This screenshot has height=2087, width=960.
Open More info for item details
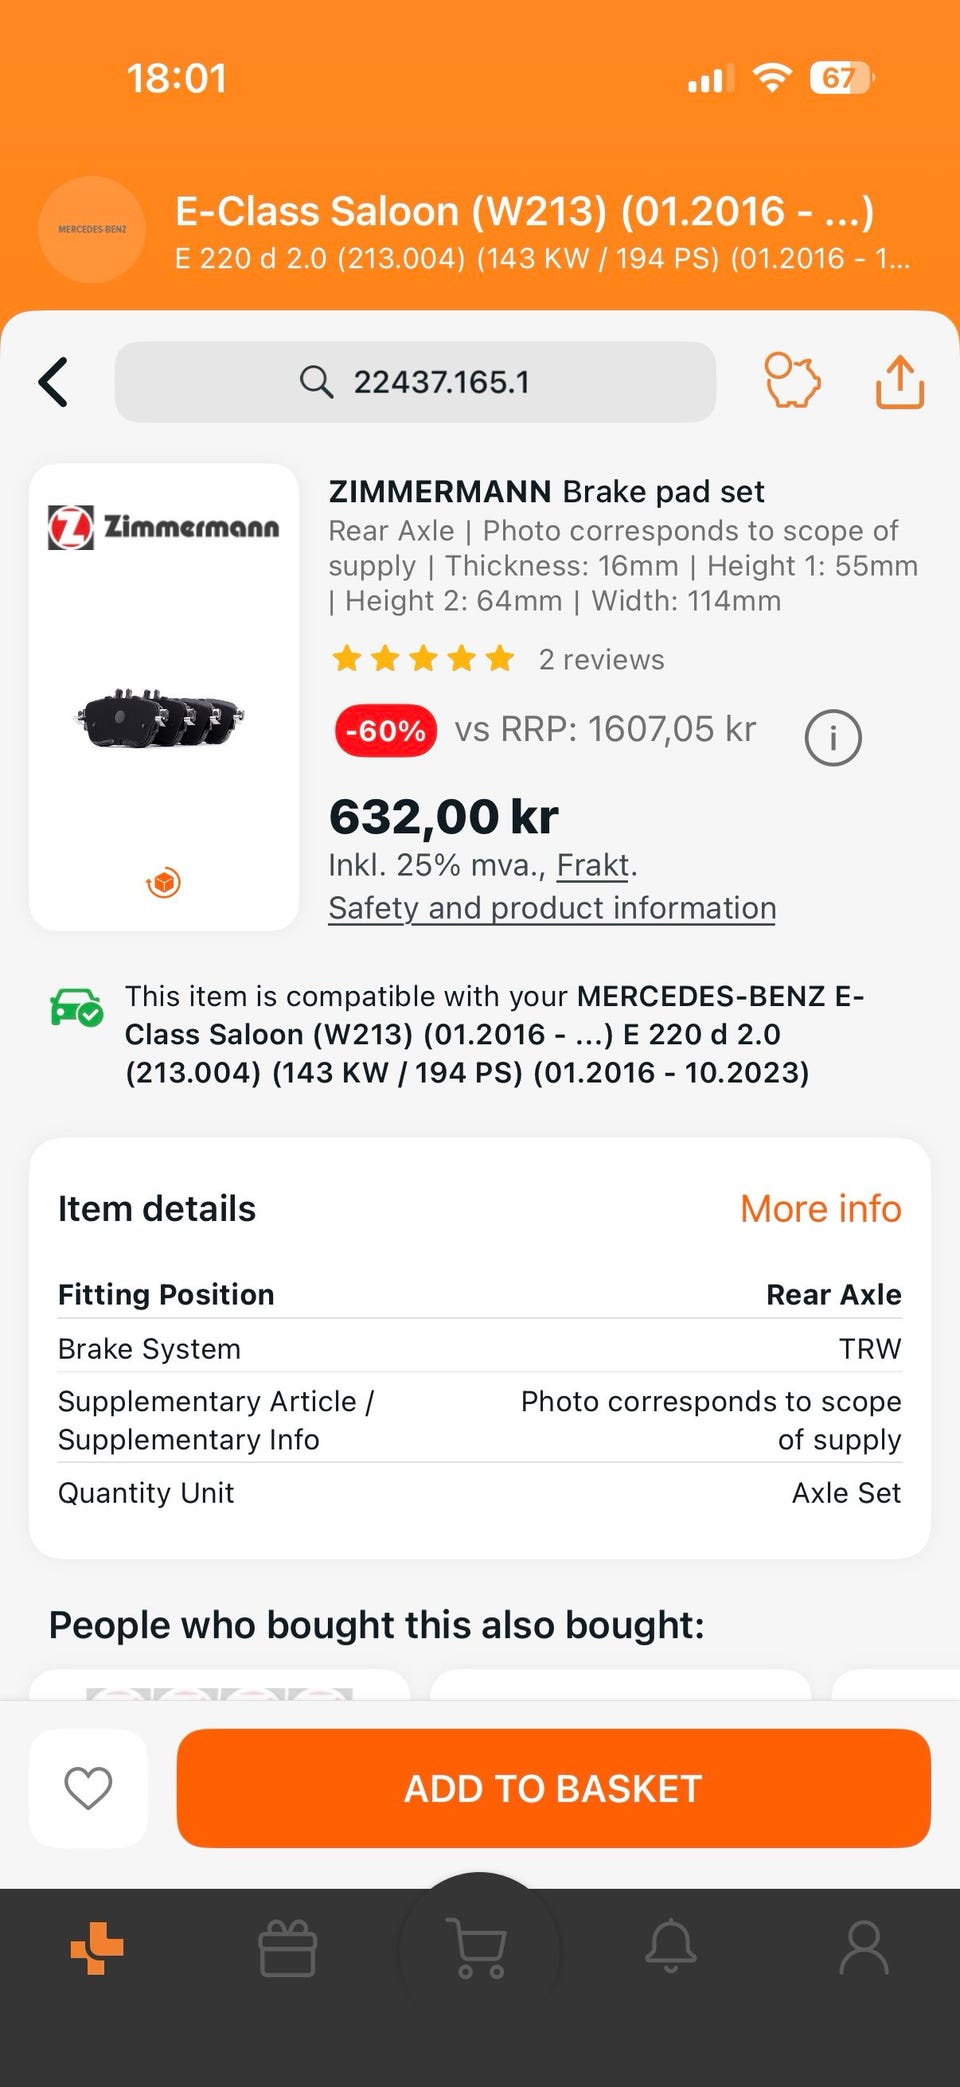[x=820, y=1209]
